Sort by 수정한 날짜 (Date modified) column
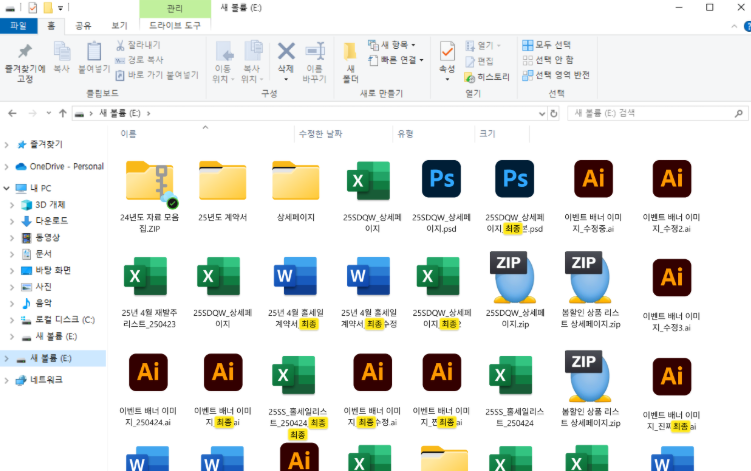 pyautogui.click(x=320, y=134)
